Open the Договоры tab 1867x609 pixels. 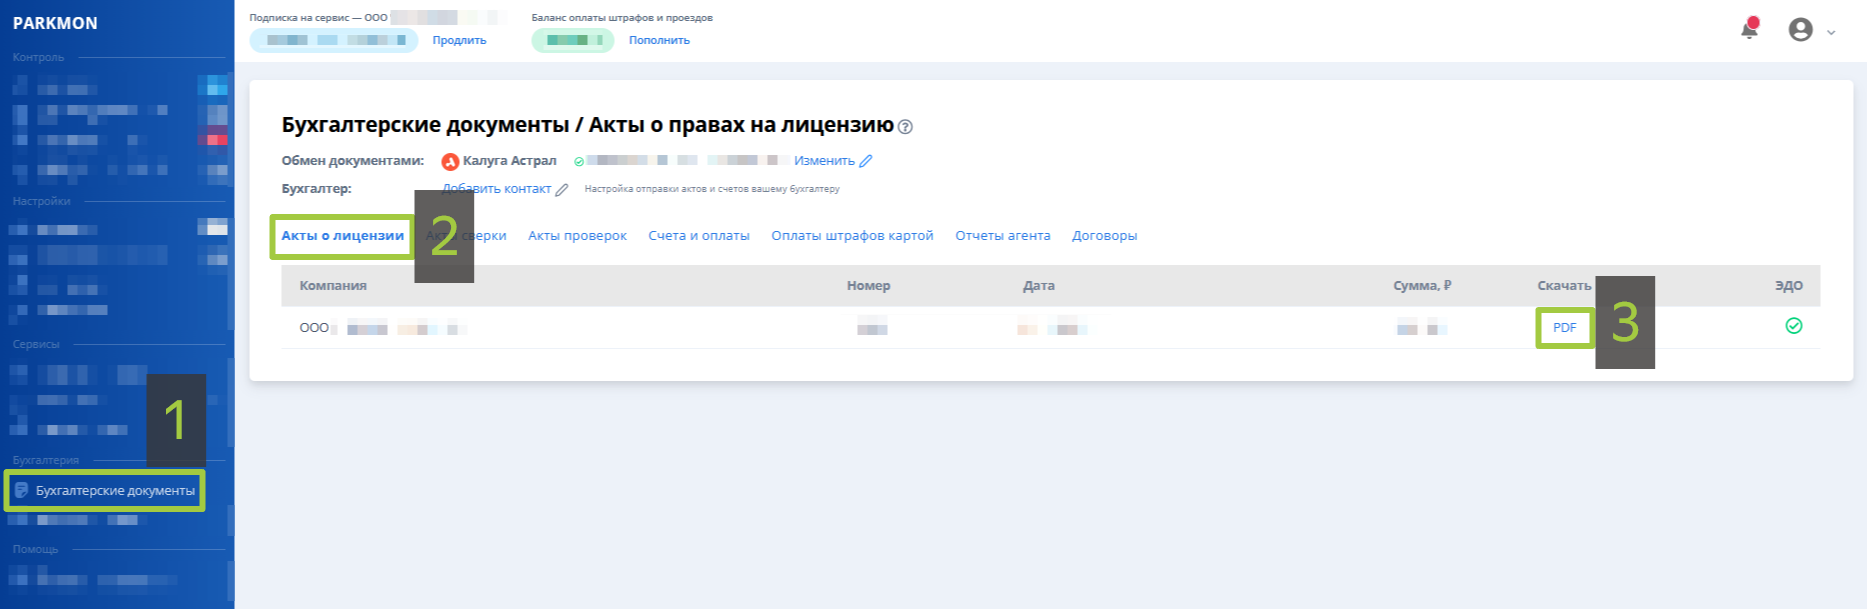click(1104, 236)
